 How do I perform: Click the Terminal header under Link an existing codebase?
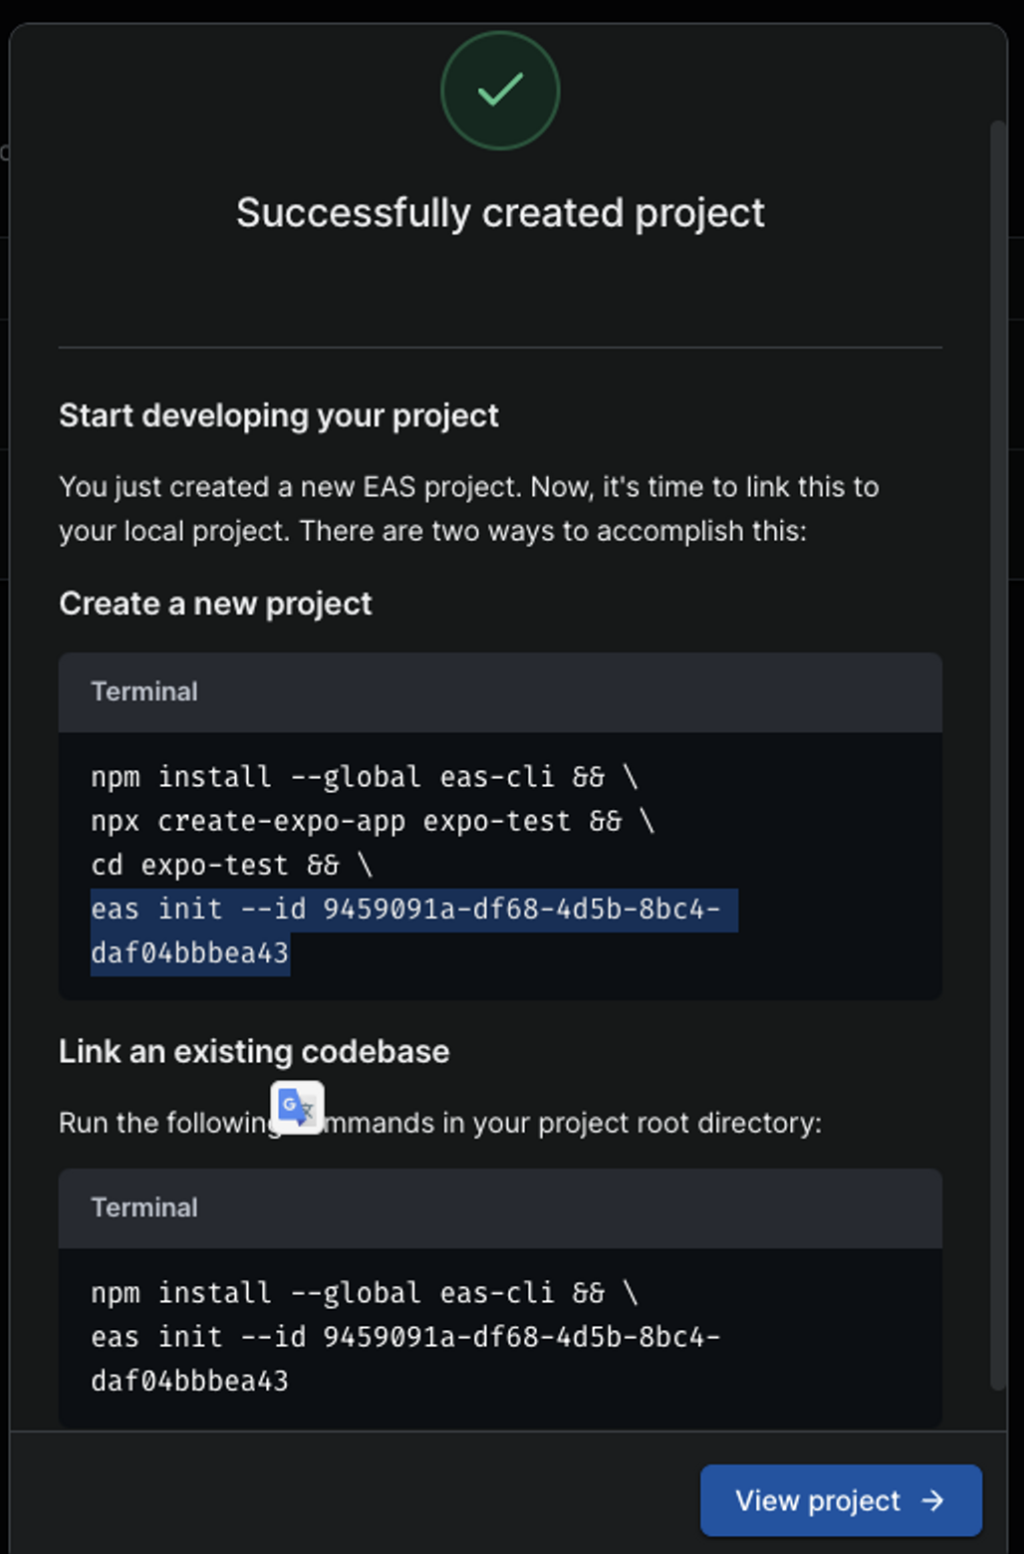[x=500, y=1208]
